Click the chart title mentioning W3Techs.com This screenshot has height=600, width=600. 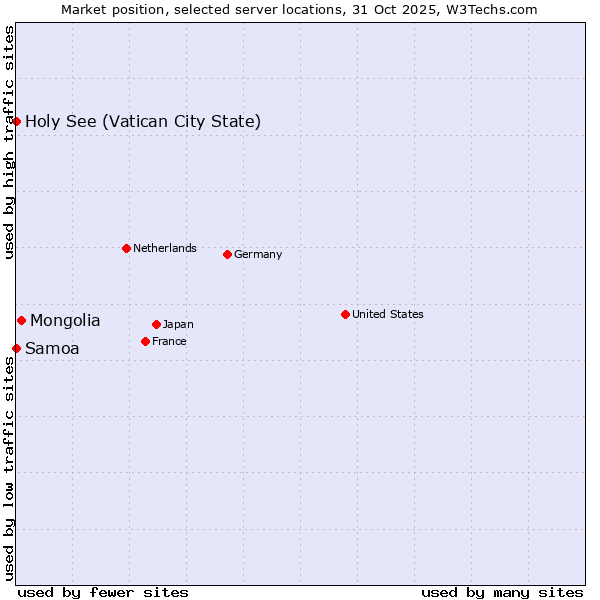click(299, 9)
